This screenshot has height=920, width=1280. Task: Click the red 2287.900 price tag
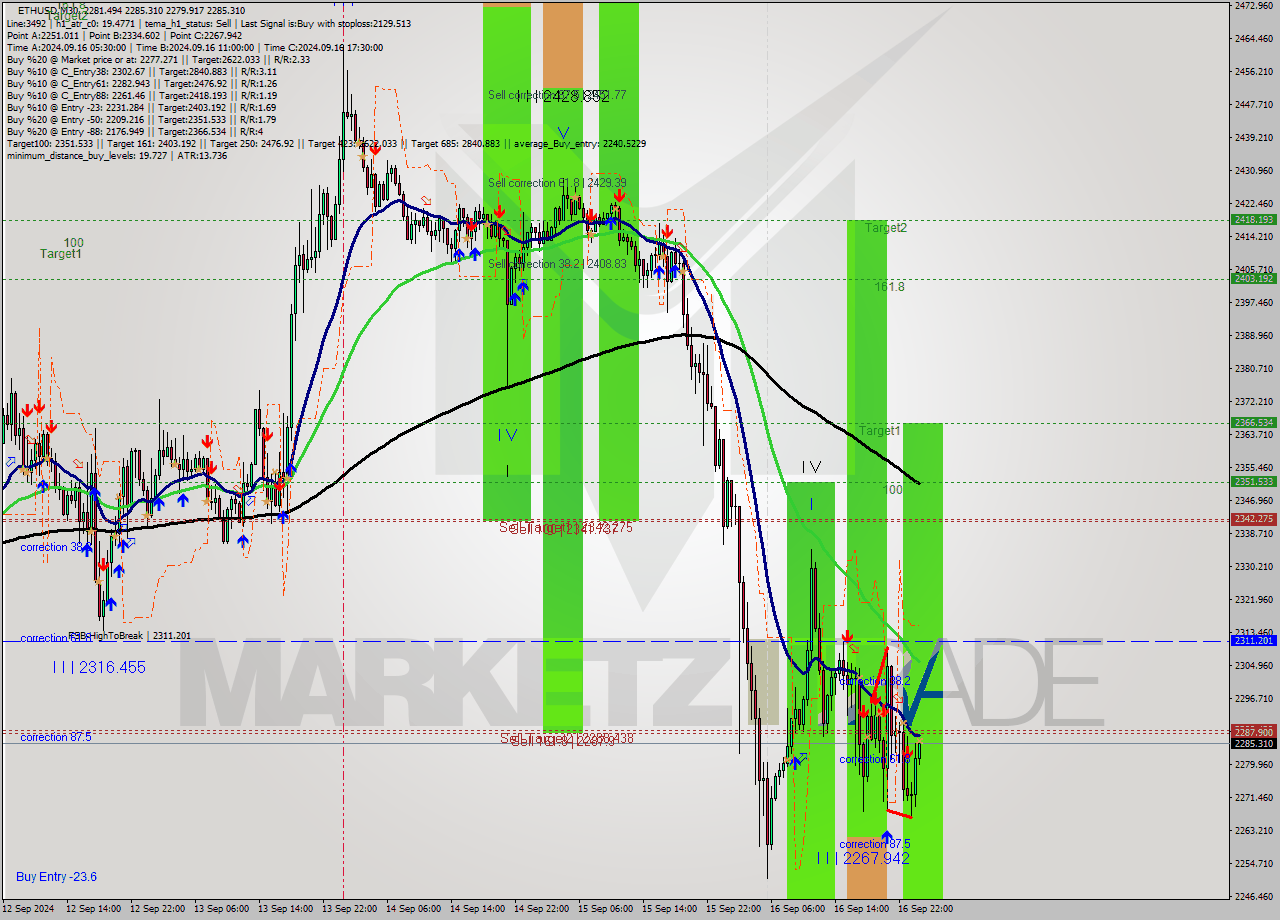pos(1253,731)
